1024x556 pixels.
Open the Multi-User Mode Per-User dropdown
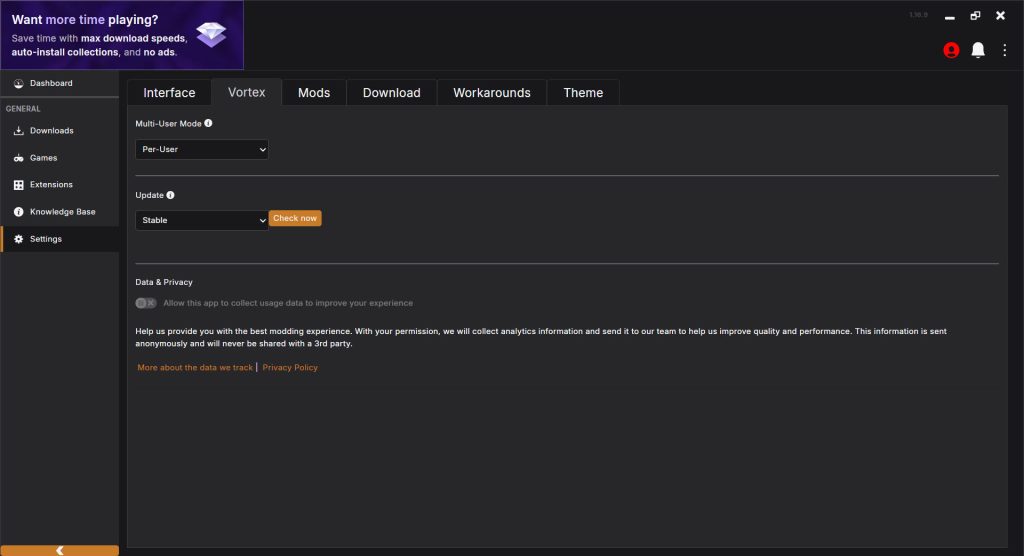click(202, 149)
